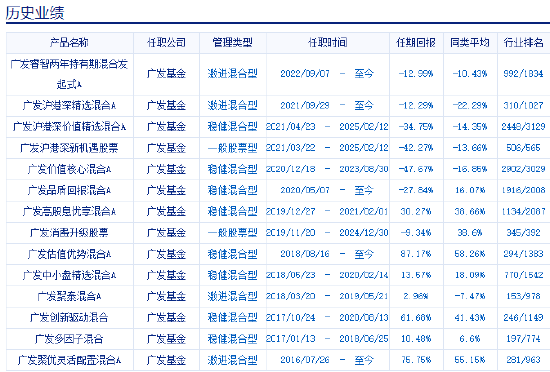The height and width of the screenshot is (372, 550).
Task: Select the 任职时间 column header
Action: click(x=328, y=43)
